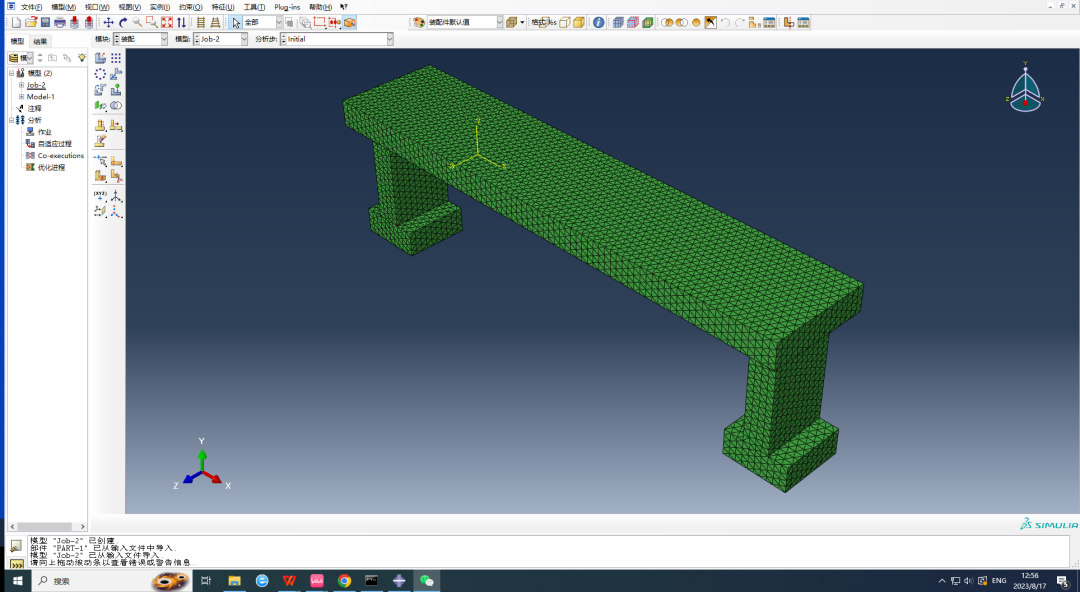This screenshot has width=1080, height=592.
Task: Switch to the 结果 tab
Action: [41, 41]
